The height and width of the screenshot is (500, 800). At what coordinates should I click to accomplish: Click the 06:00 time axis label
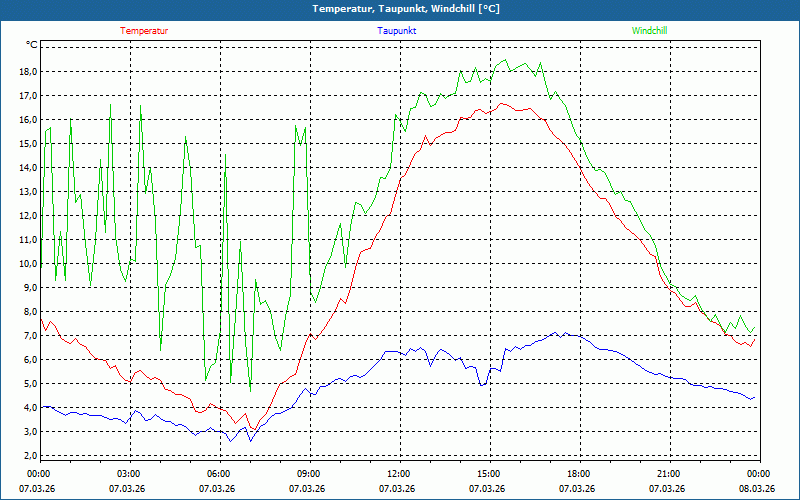(x=218, y=474)
